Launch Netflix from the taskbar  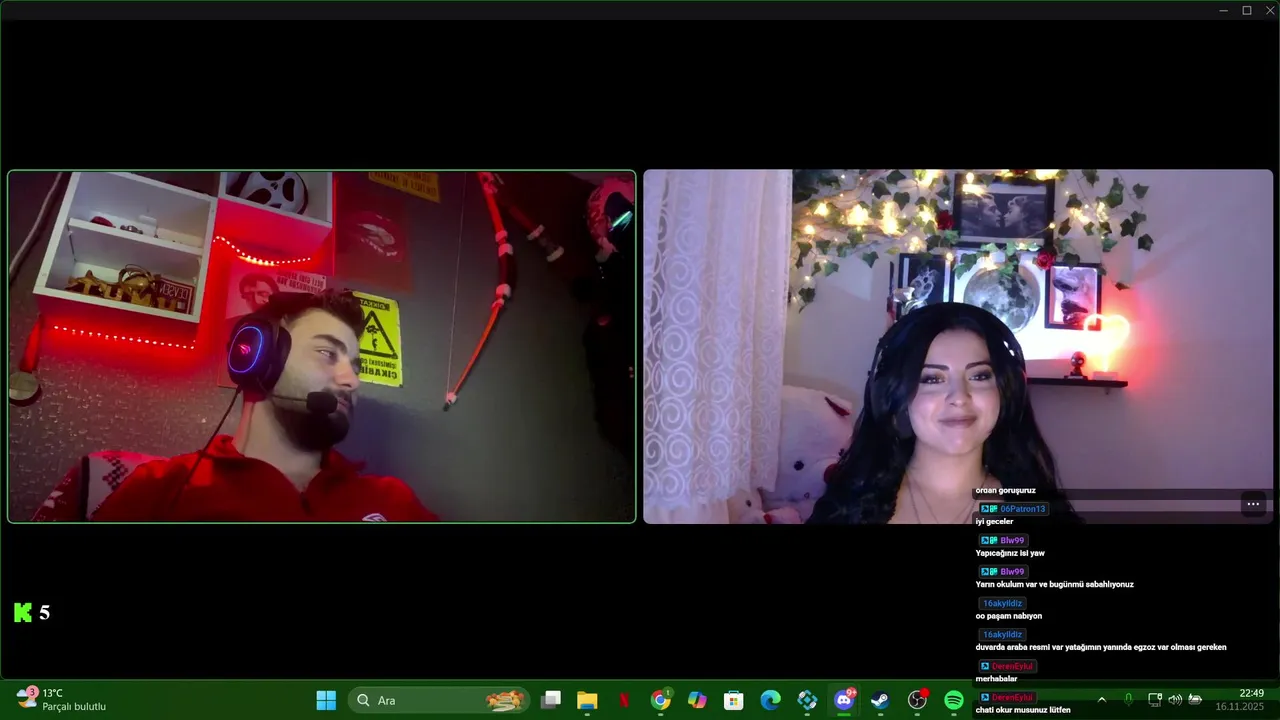[624, 700]
